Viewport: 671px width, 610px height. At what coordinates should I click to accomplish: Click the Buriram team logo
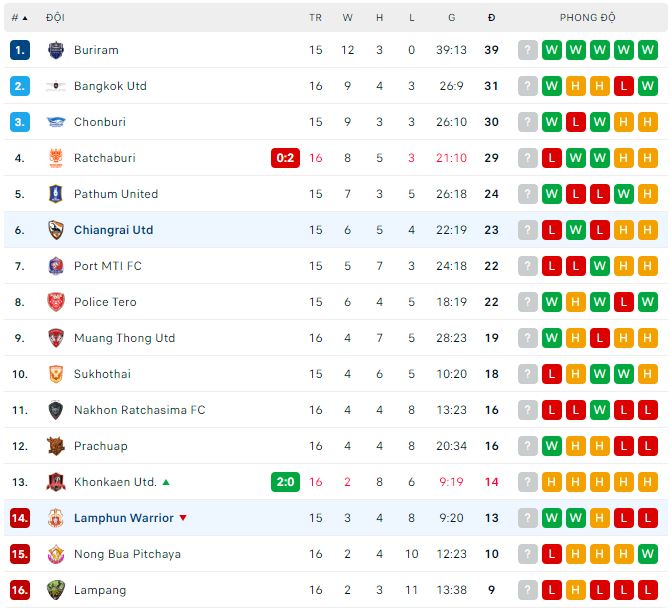pos(56,50)
